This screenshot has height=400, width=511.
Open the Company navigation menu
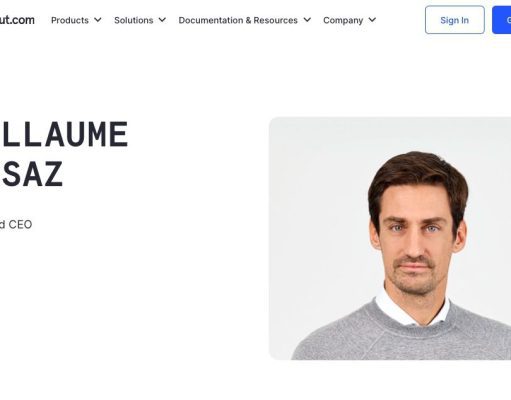click(350, 20)
